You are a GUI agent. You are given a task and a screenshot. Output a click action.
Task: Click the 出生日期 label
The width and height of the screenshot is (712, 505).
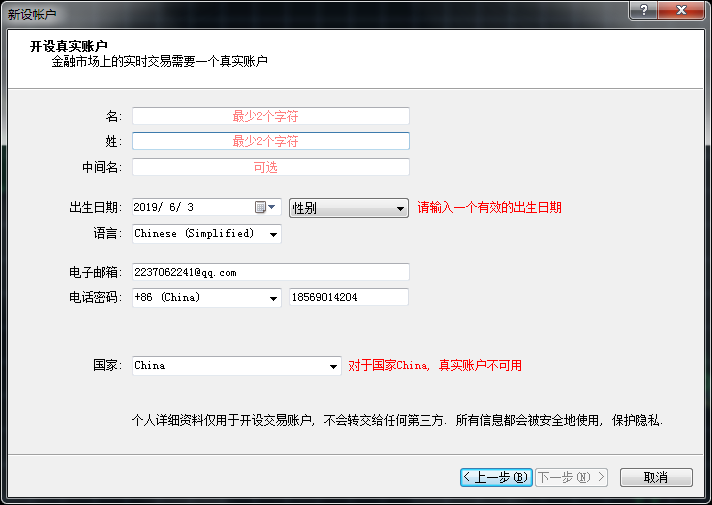click(x=95, y=208)
